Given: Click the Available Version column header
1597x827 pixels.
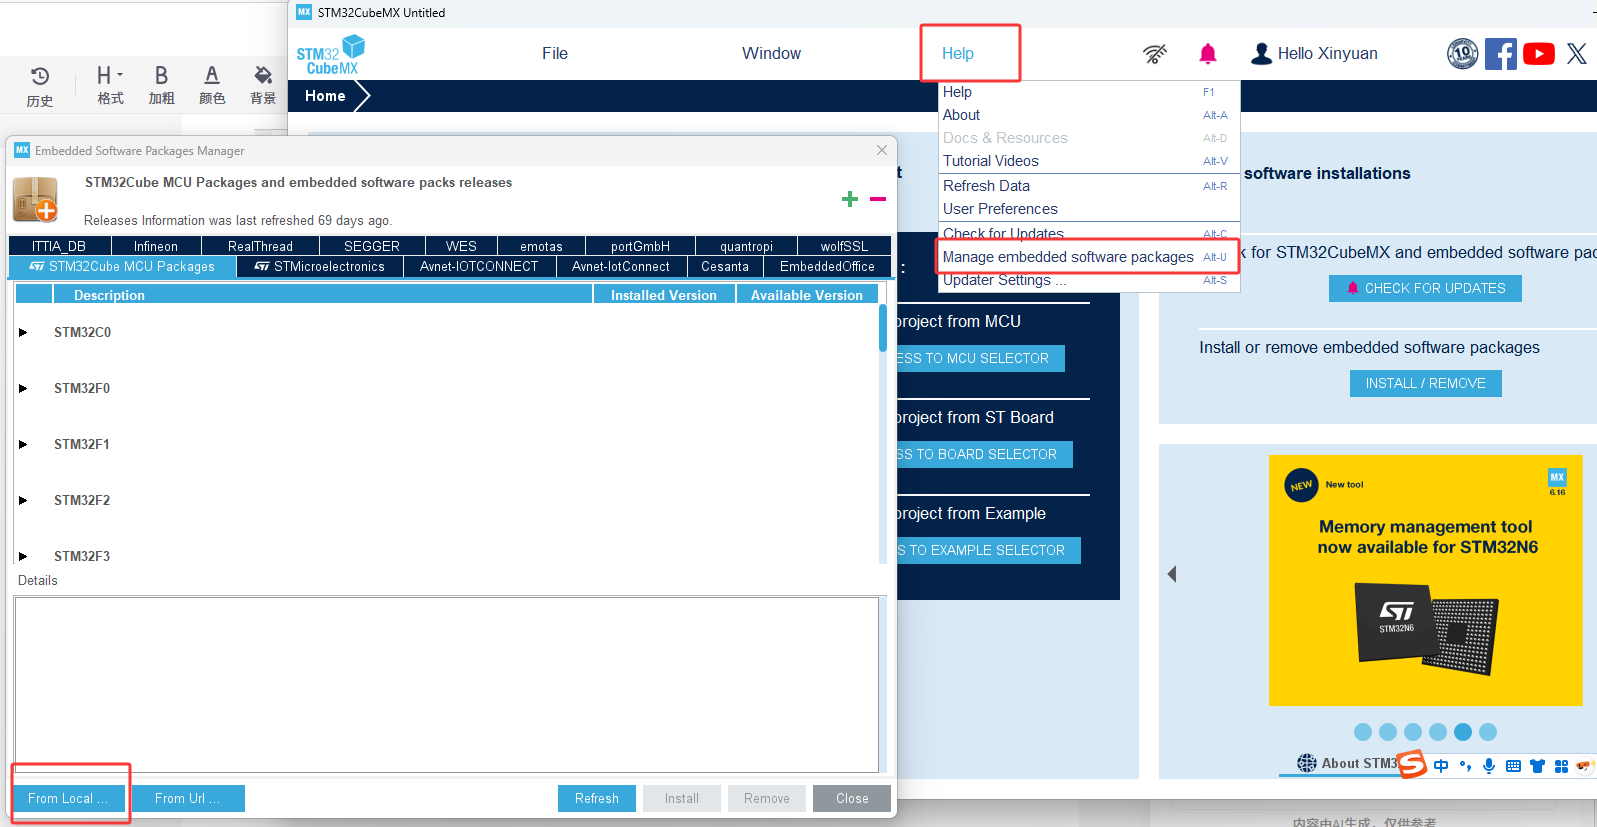Looking at the screenshot, I should (807, 295).
